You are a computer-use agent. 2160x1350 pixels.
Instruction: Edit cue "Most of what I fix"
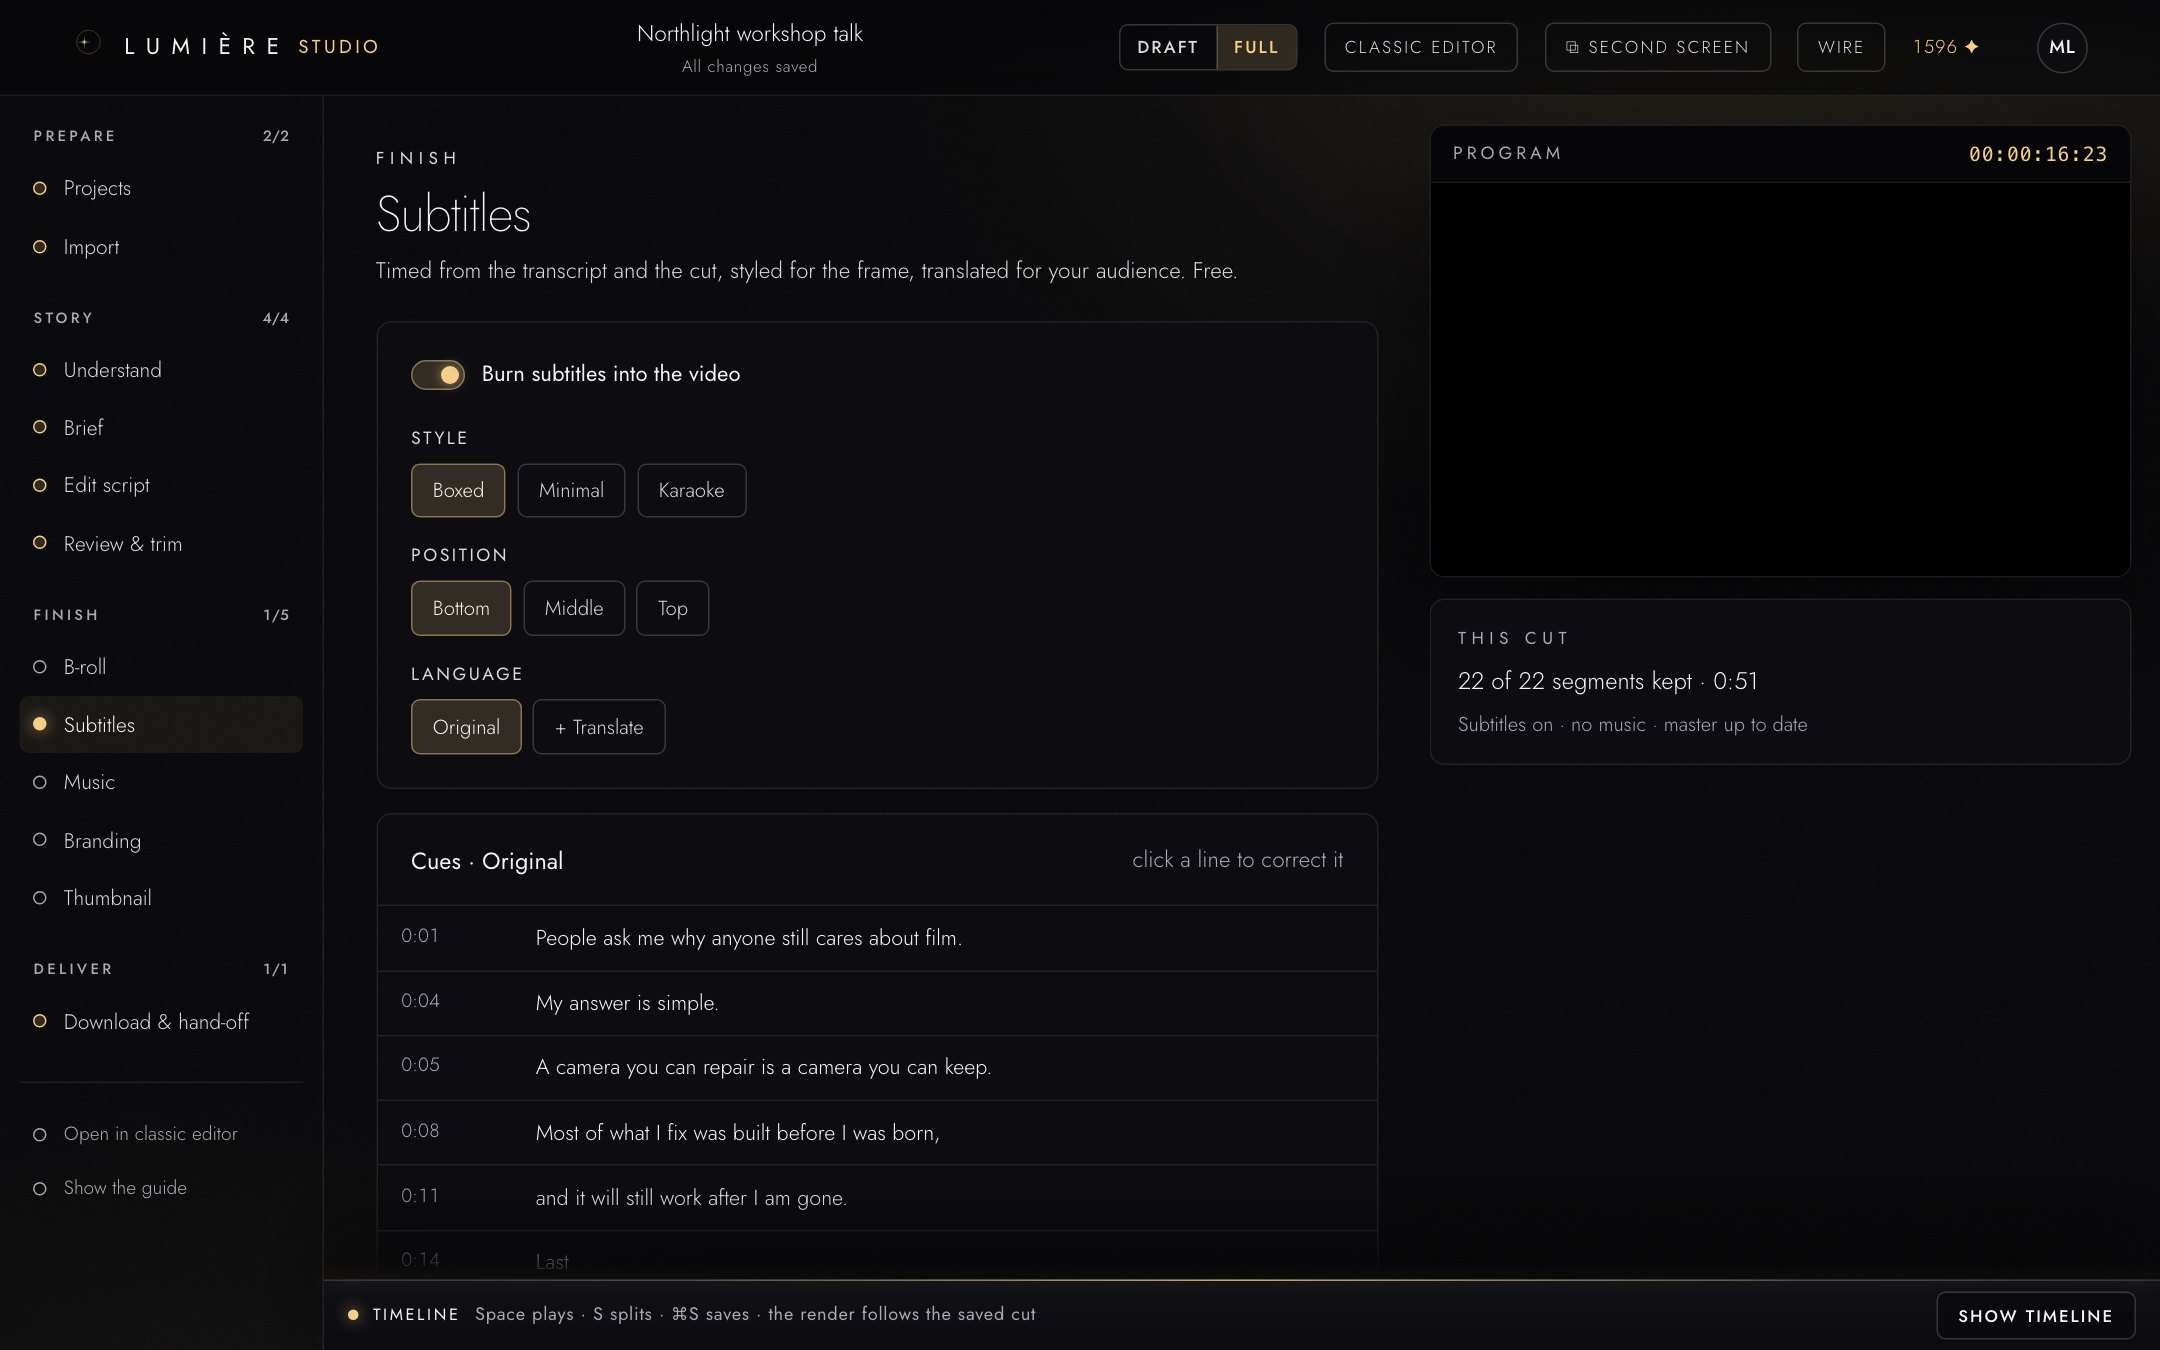tap(877, 1132)
